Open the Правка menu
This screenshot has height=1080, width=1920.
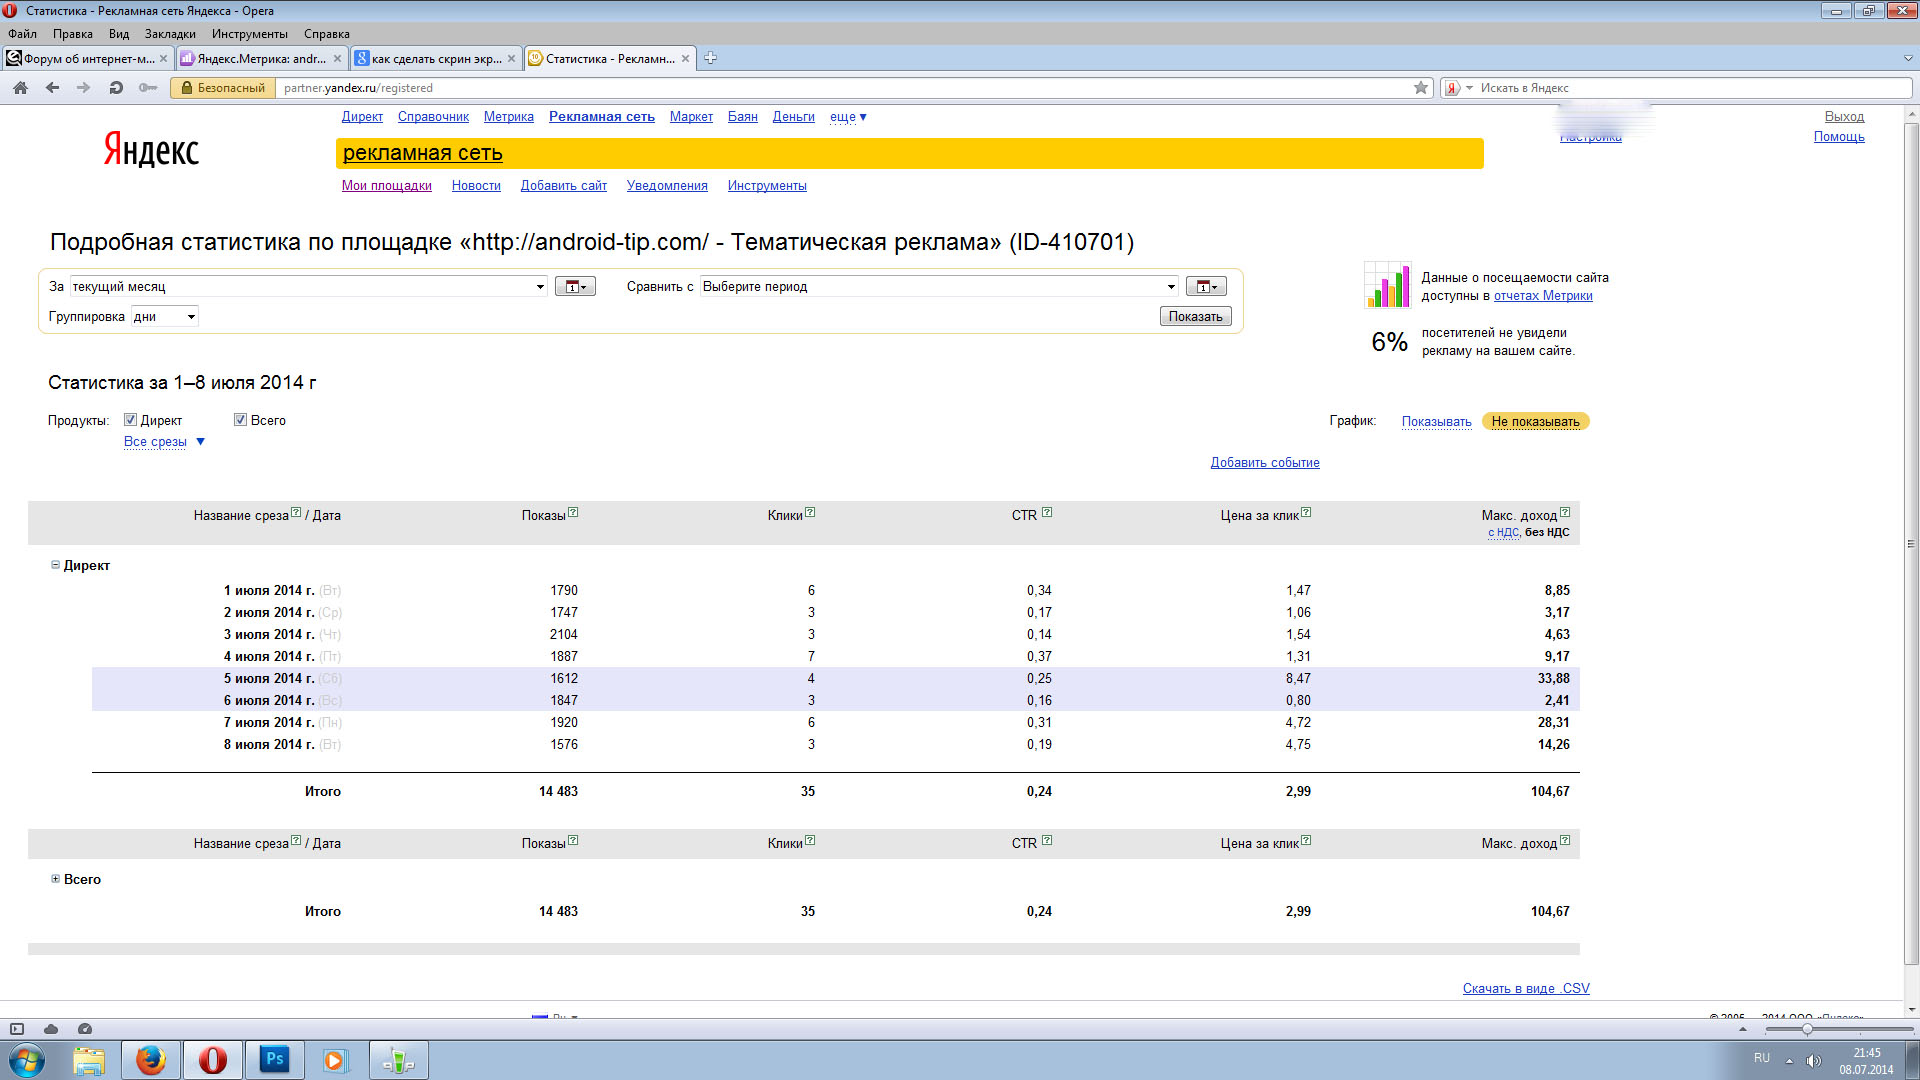73,34
